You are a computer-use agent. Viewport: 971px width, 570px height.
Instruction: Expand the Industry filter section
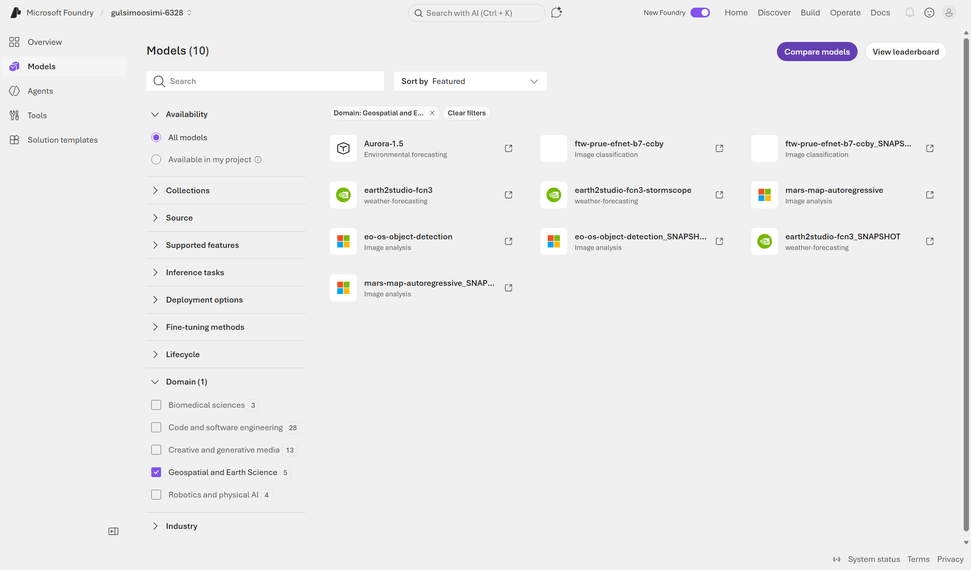click(226, 526)
